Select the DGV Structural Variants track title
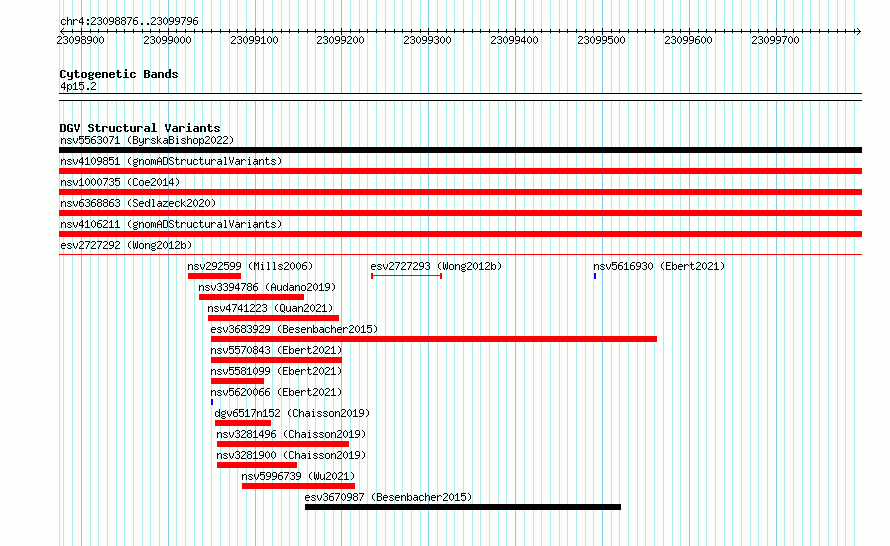 [x=140, y=128]
